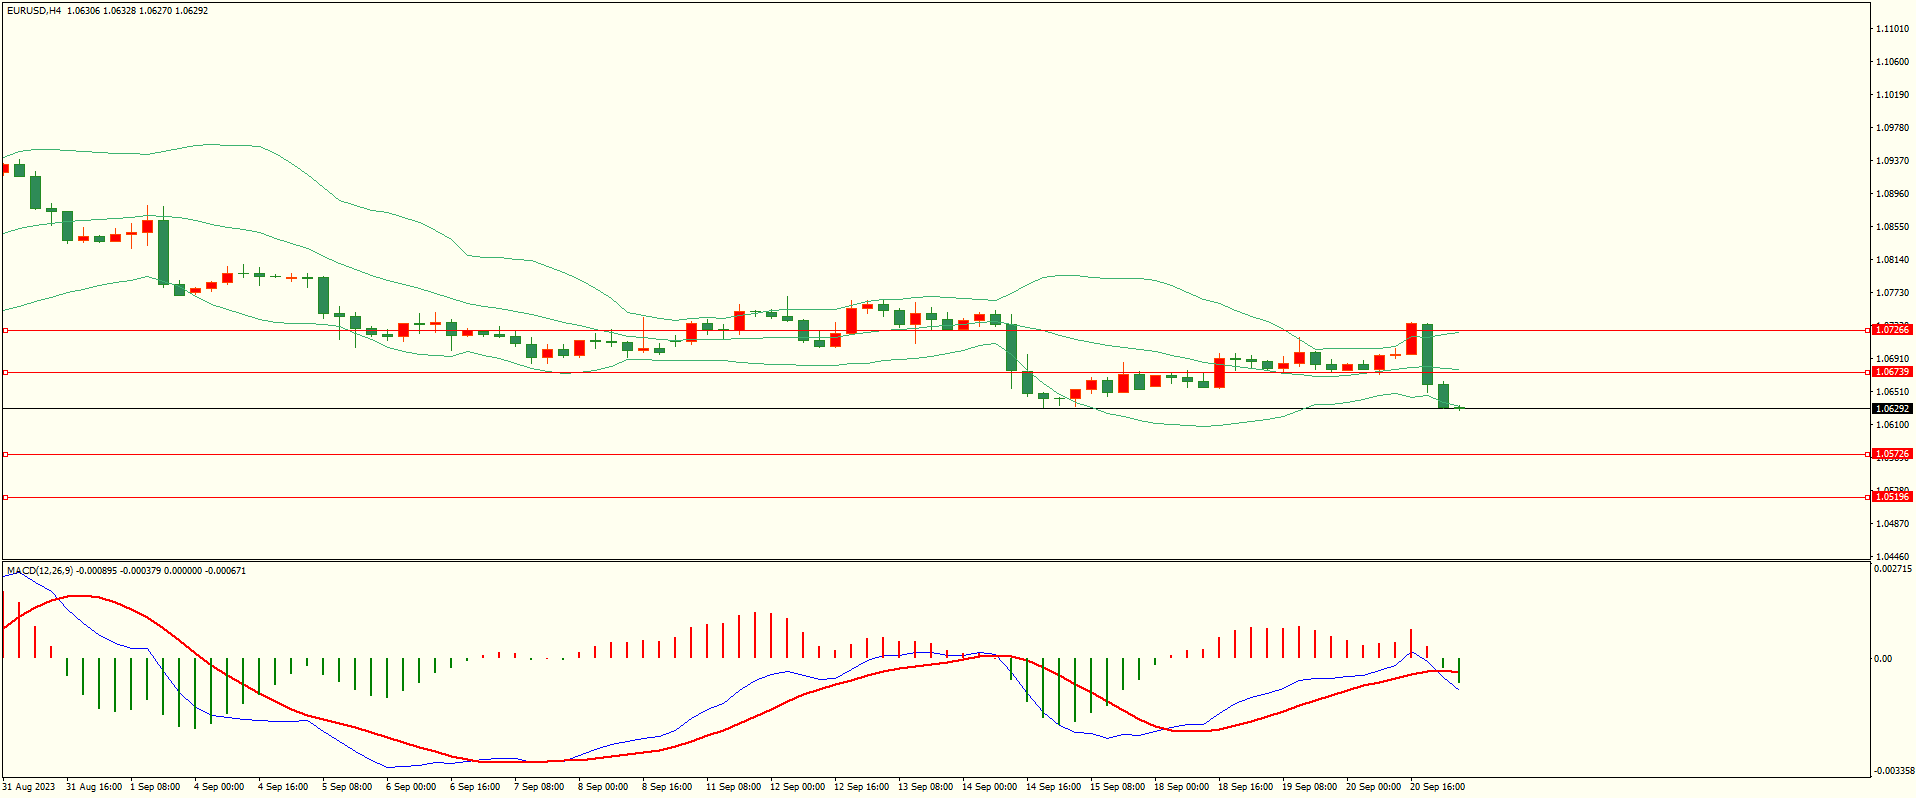Click the 0.002715 MACD scale value
This screenshot has width=1916, height=798.
pos(1892,569)
